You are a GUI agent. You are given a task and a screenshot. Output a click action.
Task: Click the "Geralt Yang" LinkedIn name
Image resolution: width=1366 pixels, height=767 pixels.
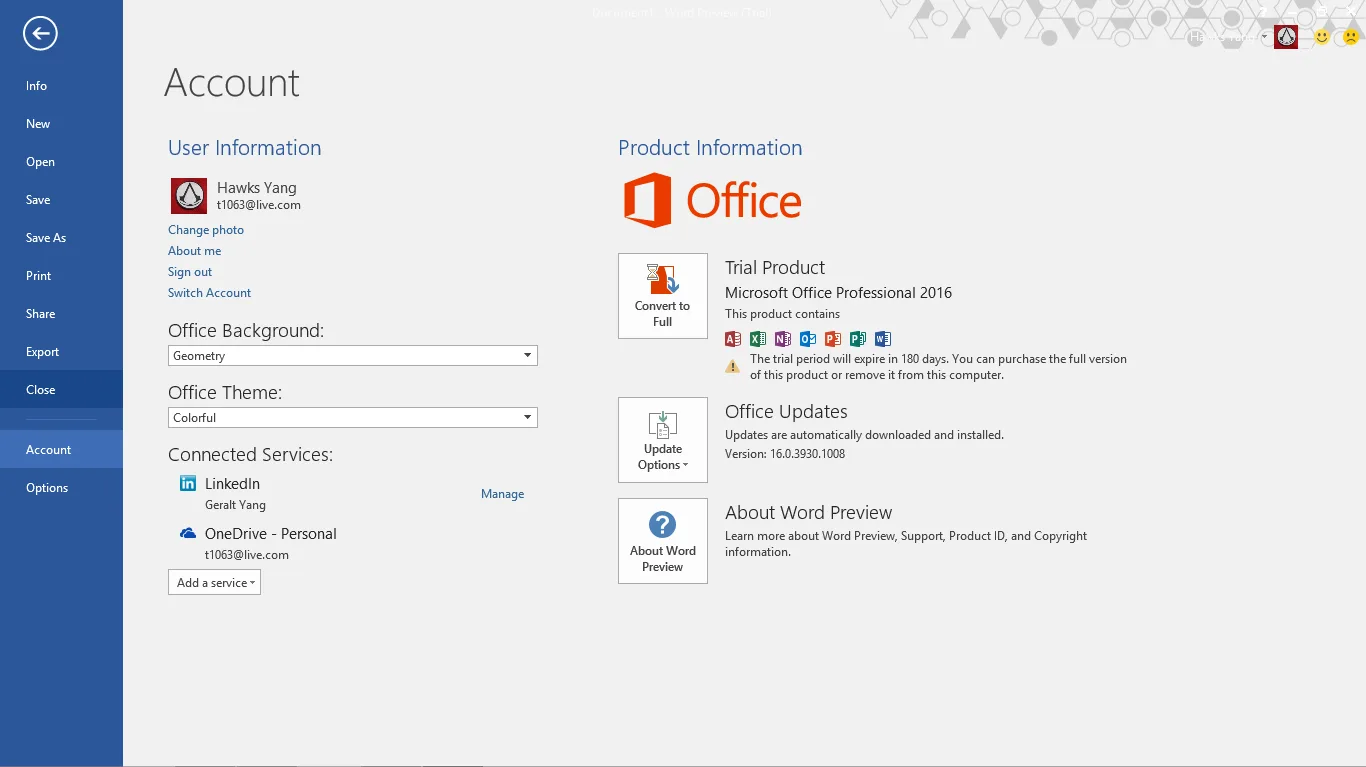click(235, 505)
